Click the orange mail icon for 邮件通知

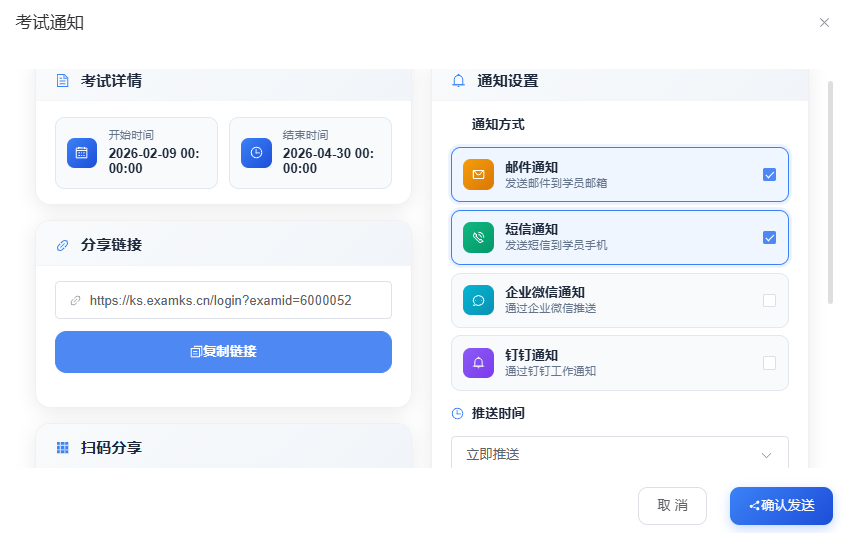tap(478, 174)
